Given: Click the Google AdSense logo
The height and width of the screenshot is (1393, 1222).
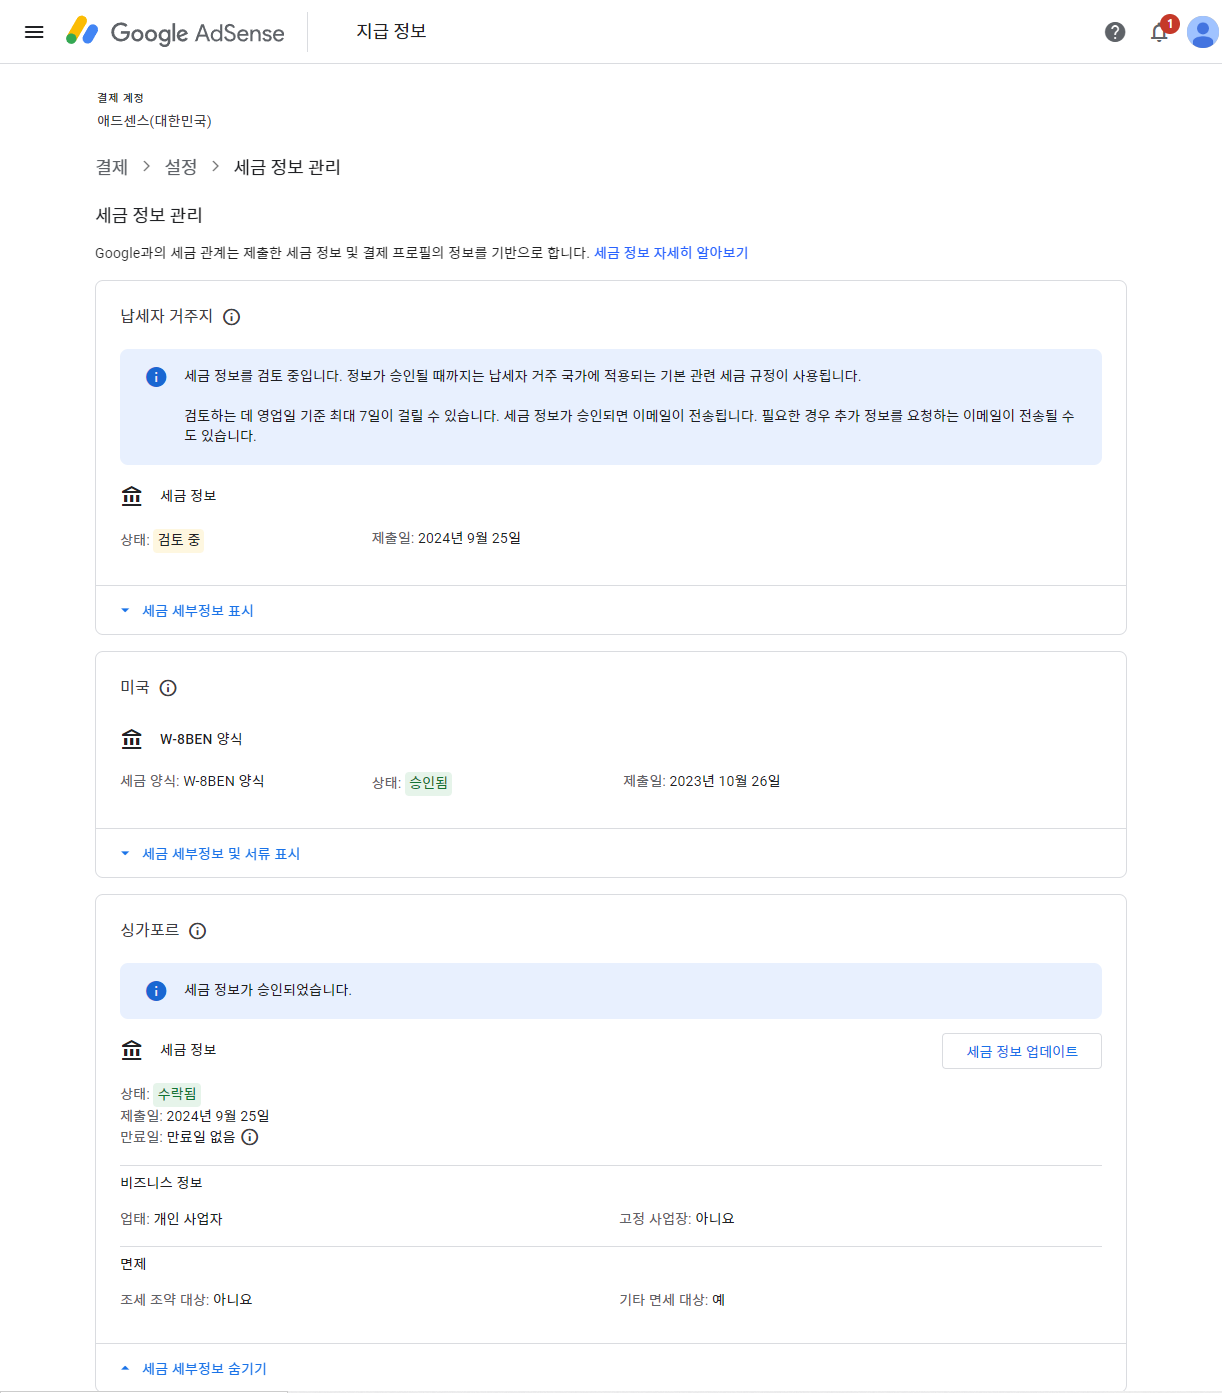Looking at the screenshot, I should click(x=175, y=31).
